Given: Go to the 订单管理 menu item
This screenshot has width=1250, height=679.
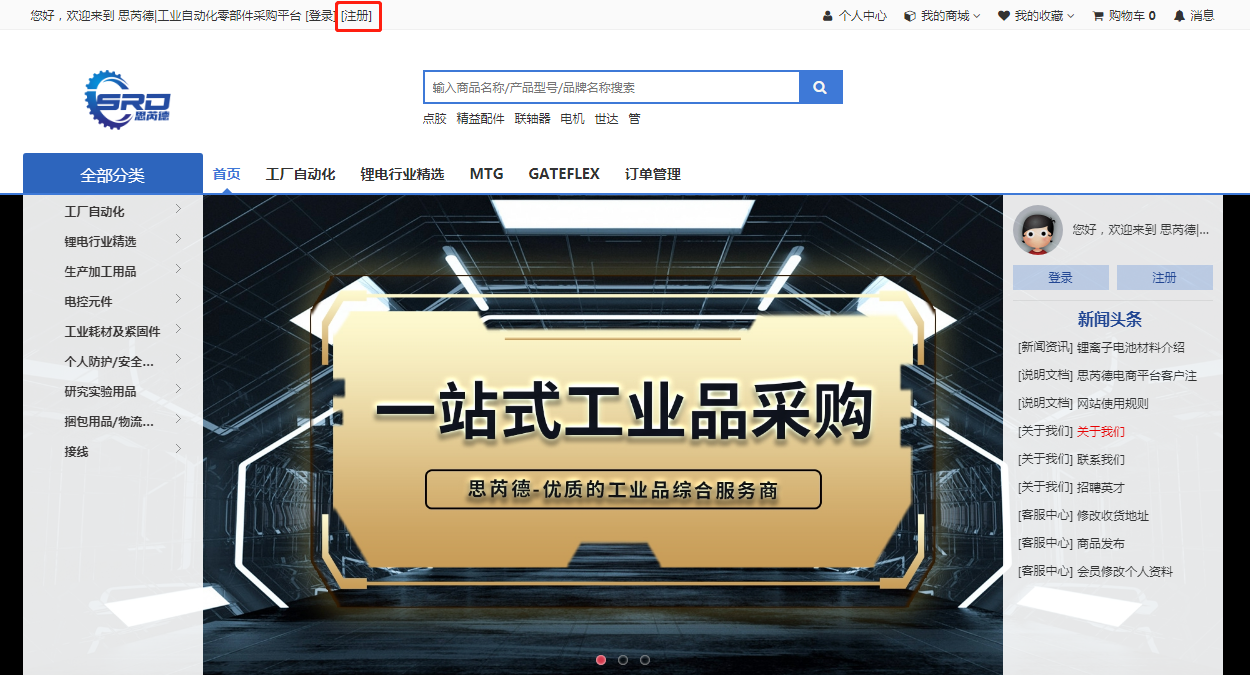Looking at the screenshot, I should pos(653,174).
